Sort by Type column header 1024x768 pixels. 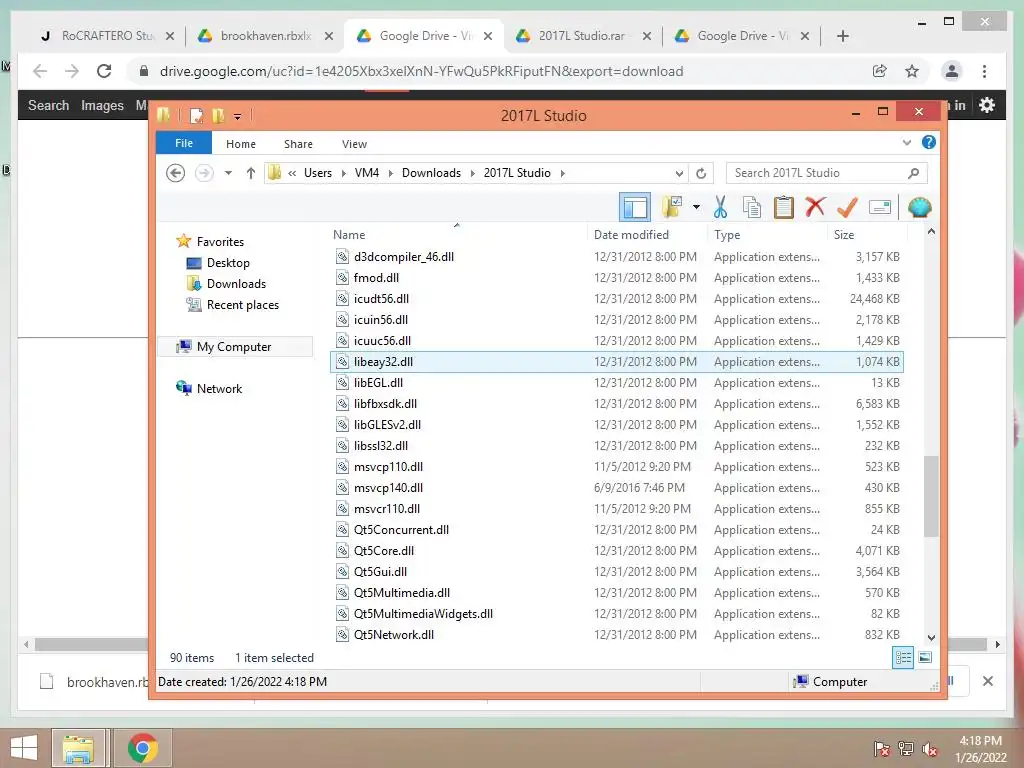coord(727,234)
